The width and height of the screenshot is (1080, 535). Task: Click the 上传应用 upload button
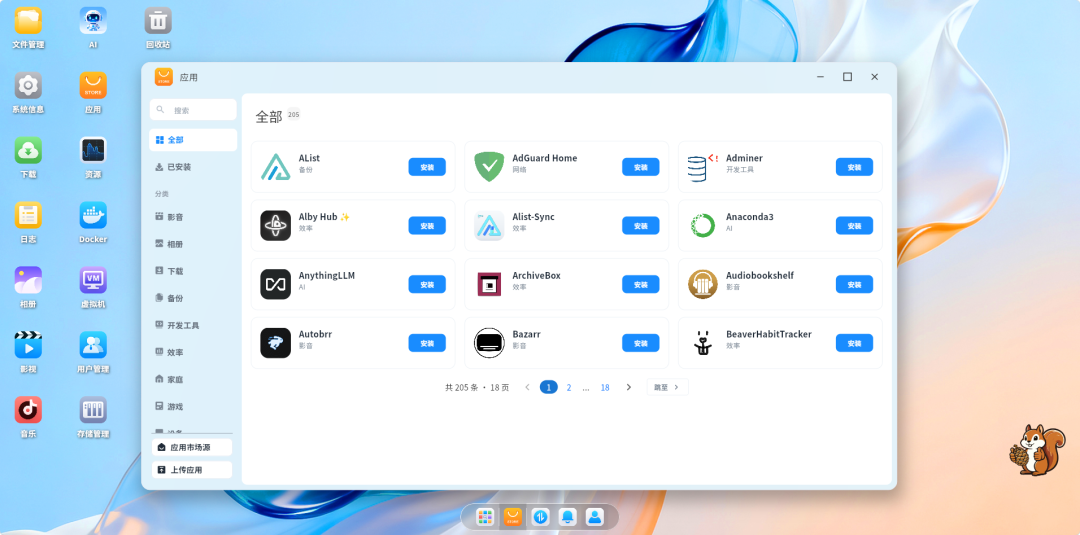coord(192,470)
